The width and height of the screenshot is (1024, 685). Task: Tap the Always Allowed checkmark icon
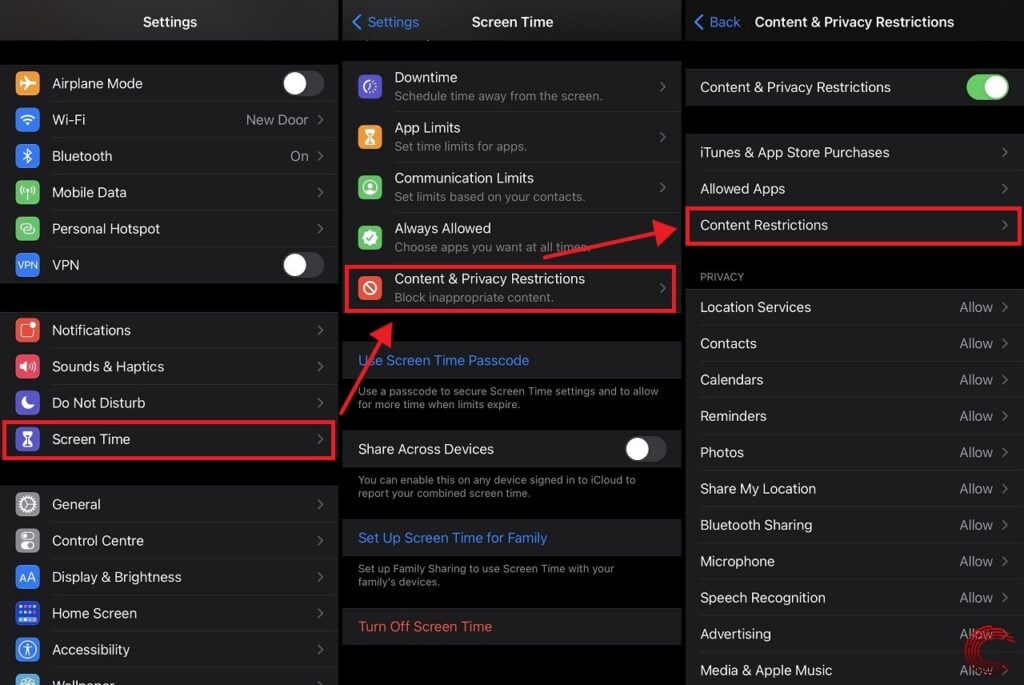click(x=370, y=238)
